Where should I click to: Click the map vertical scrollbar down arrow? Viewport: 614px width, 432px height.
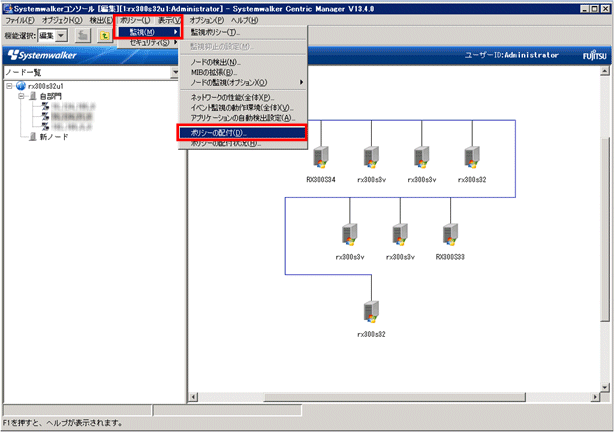pos(605,387)
